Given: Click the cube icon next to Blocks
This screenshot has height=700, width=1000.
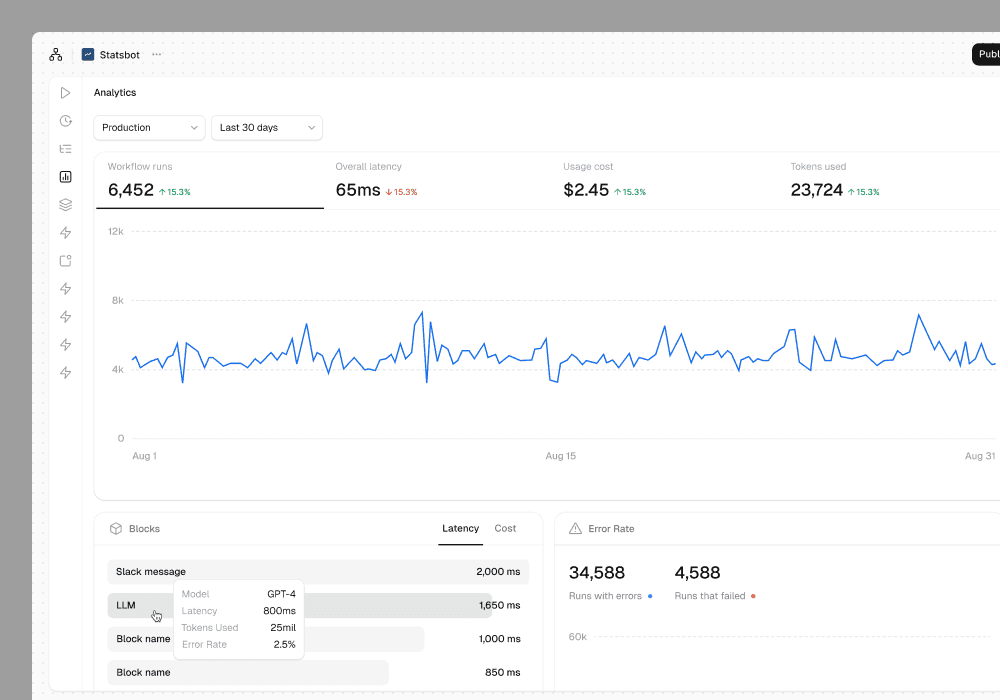Looking at the screenshot, I should click(x=116, y=529).
